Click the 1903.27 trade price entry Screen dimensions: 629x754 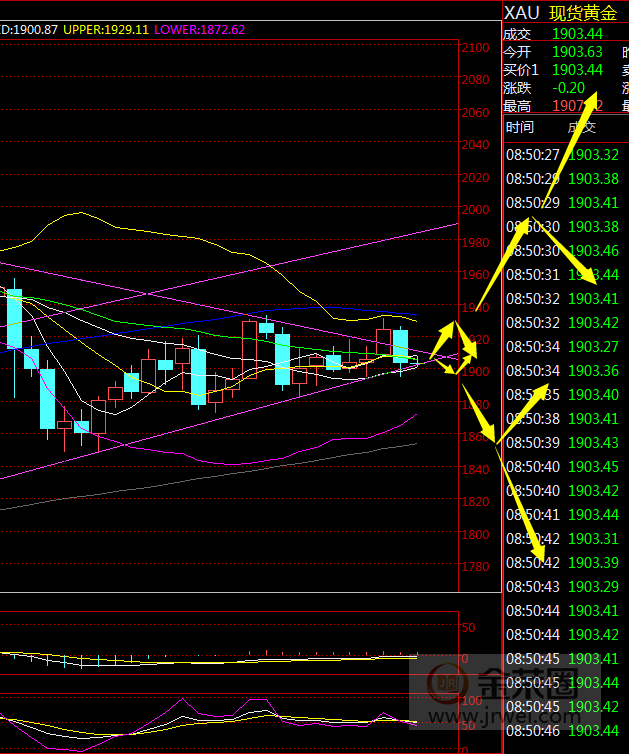pyautogui.click(x=592, y=347)
